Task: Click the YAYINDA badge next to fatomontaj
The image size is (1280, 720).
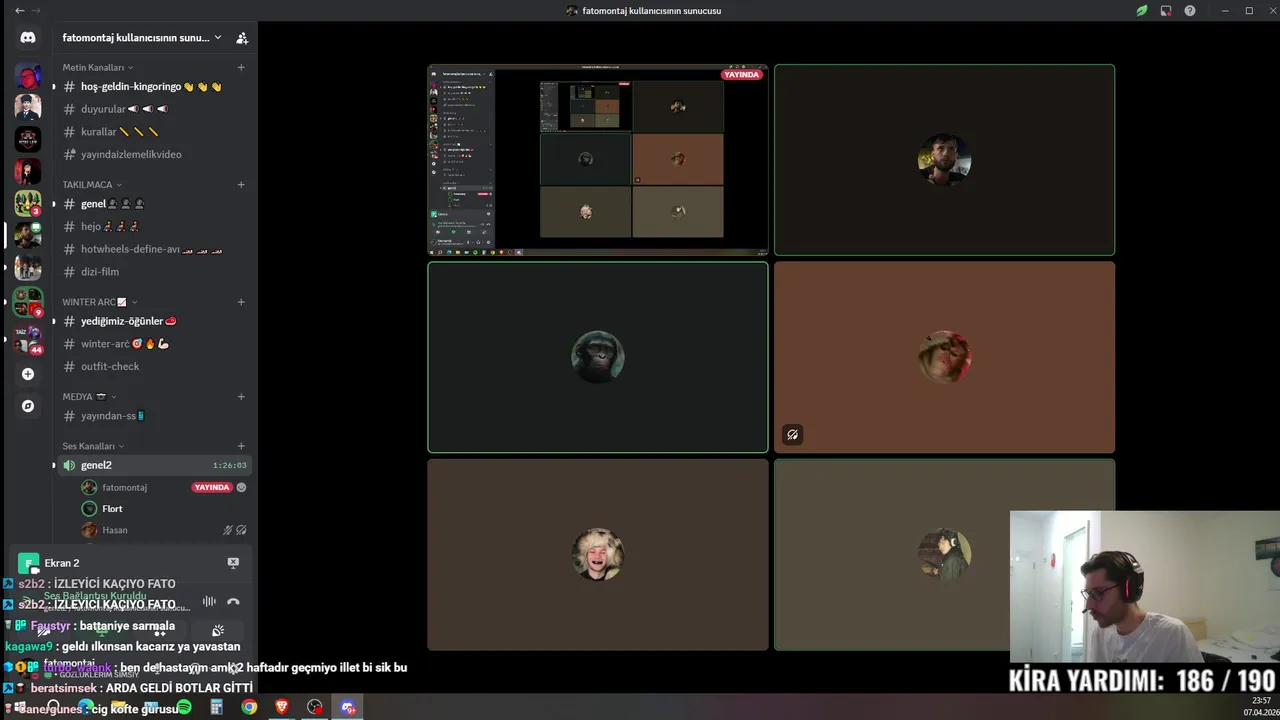Action: [x=212, y=487]
